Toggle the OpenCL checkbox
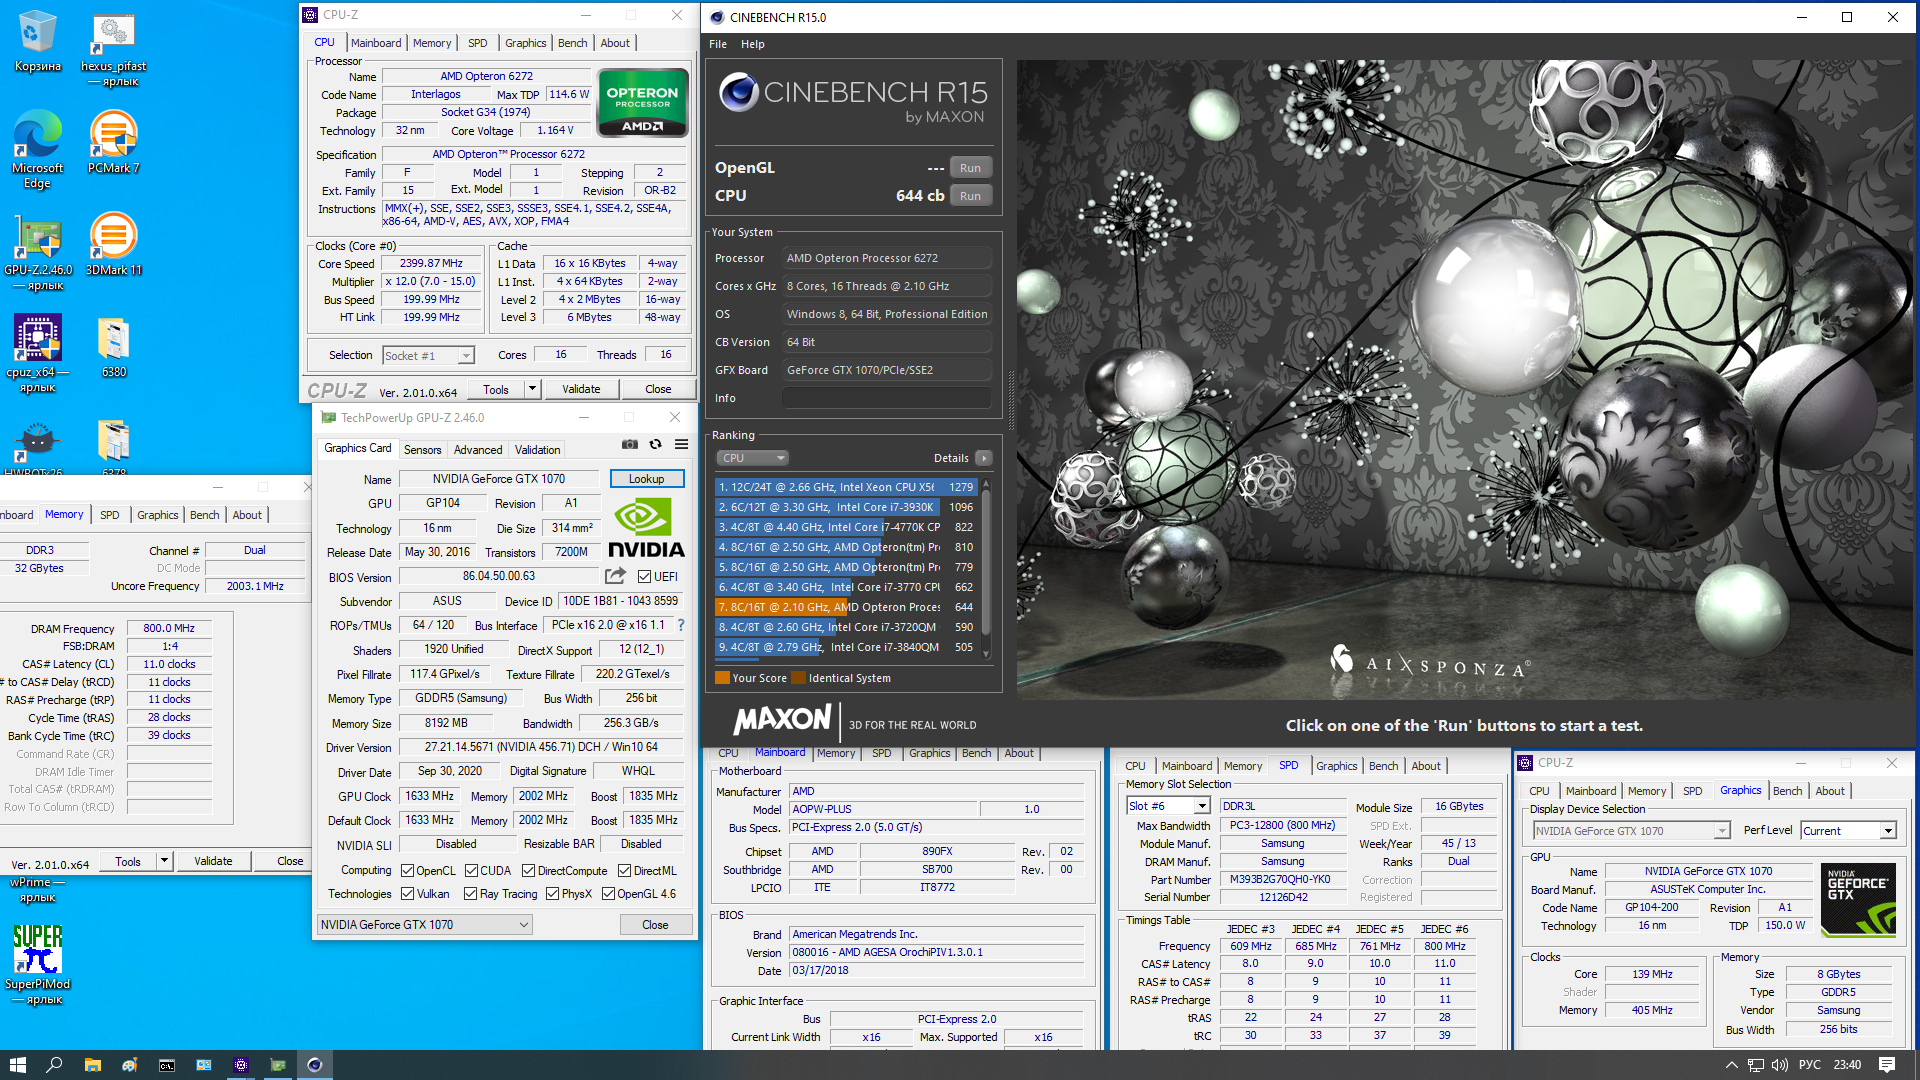The image size is (1920, 1080). pyautogui.click(x=407, y=871)
